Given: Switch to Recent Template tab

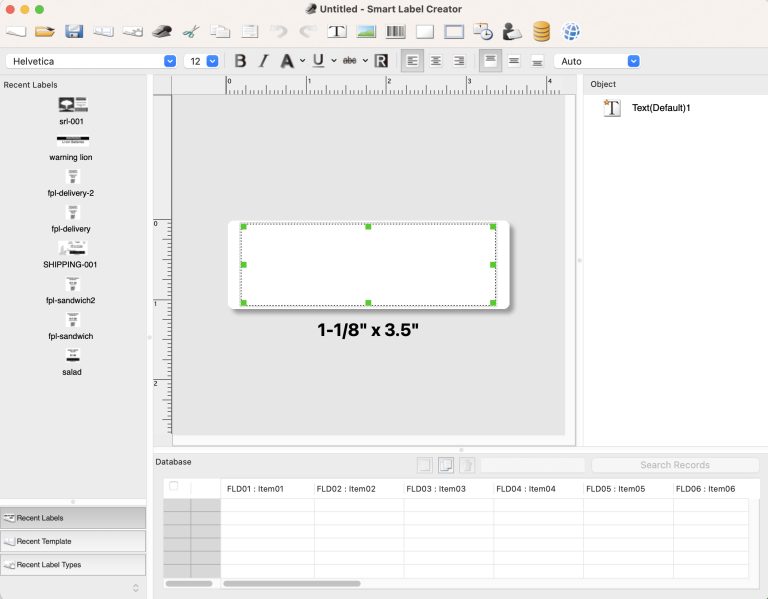Looking at the screenshot, I should point(73,541).
